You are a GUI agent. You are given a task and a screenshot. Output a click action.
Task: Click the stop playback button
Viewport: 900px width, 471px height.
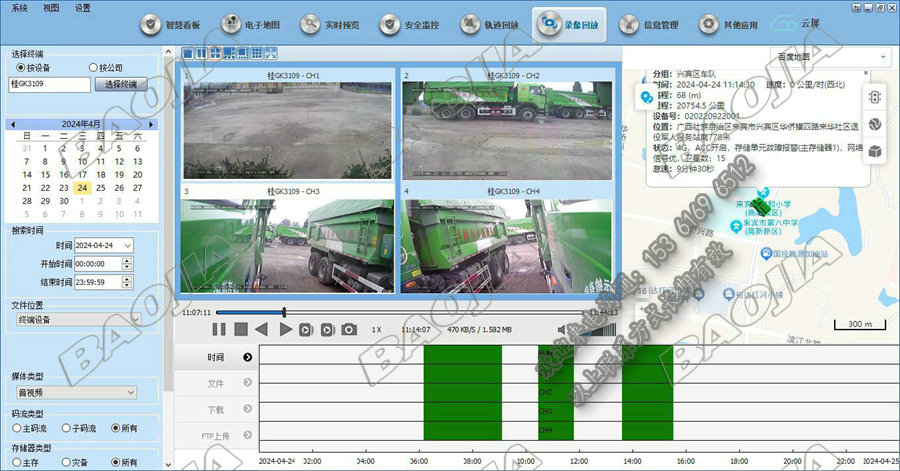pos(241,329)
